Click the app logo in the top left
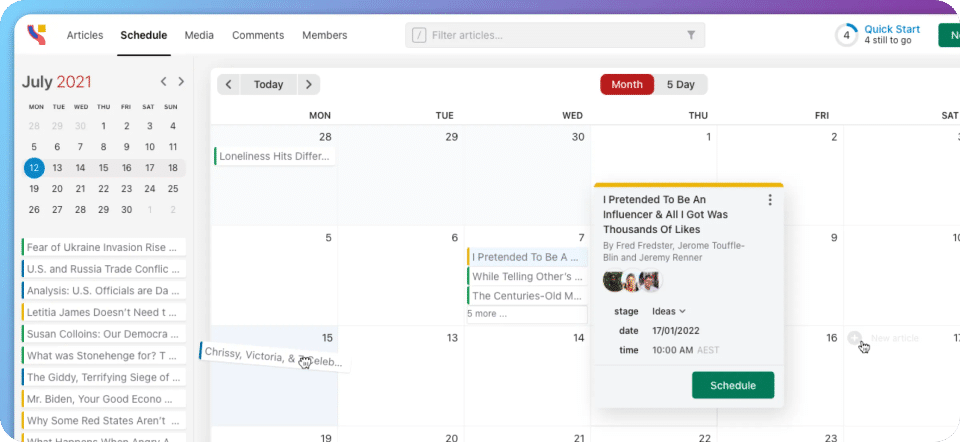 click(37, 34)
